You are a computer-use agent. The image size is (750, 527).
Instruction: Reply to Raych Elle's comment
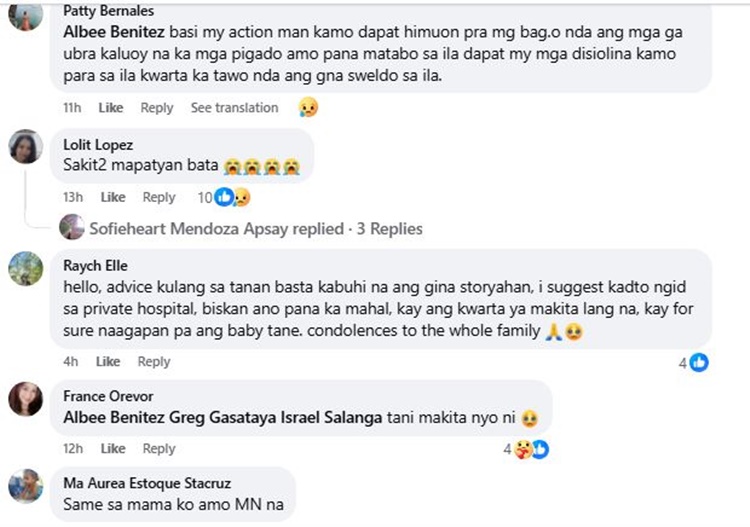coord(154,362)
